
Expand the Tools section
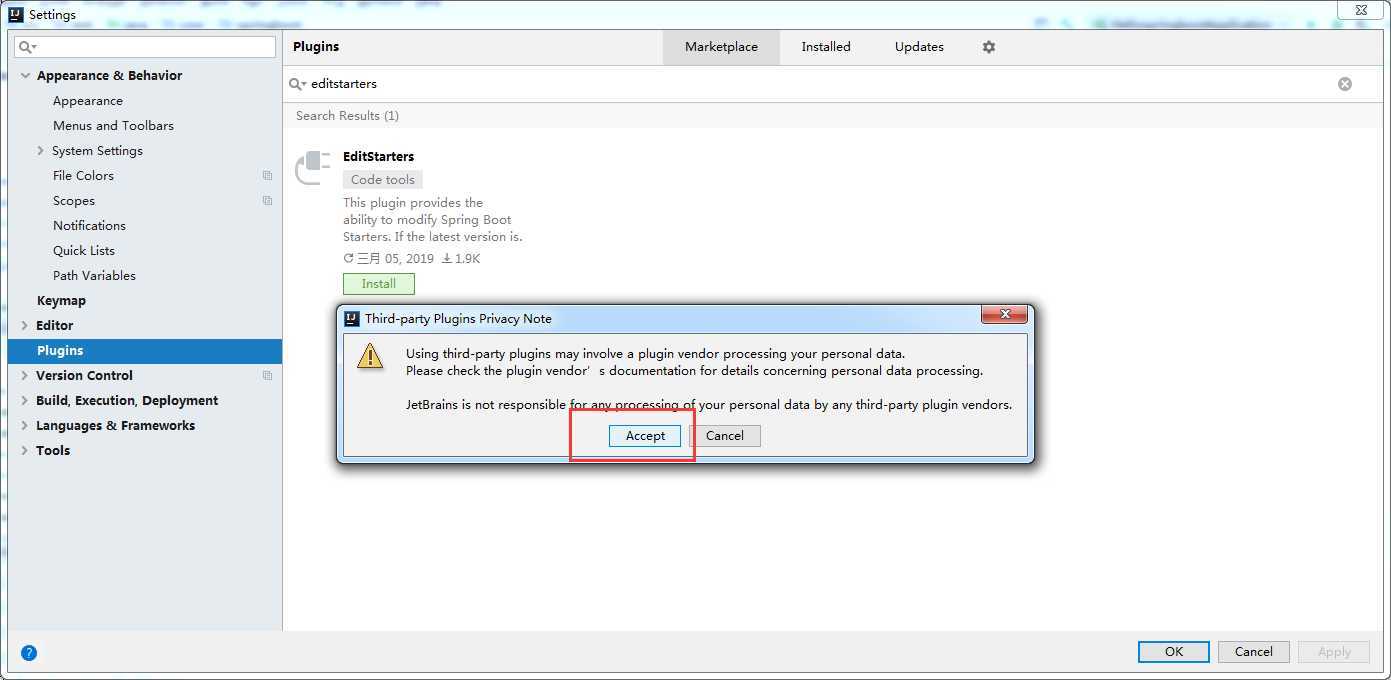click(25, 451)
